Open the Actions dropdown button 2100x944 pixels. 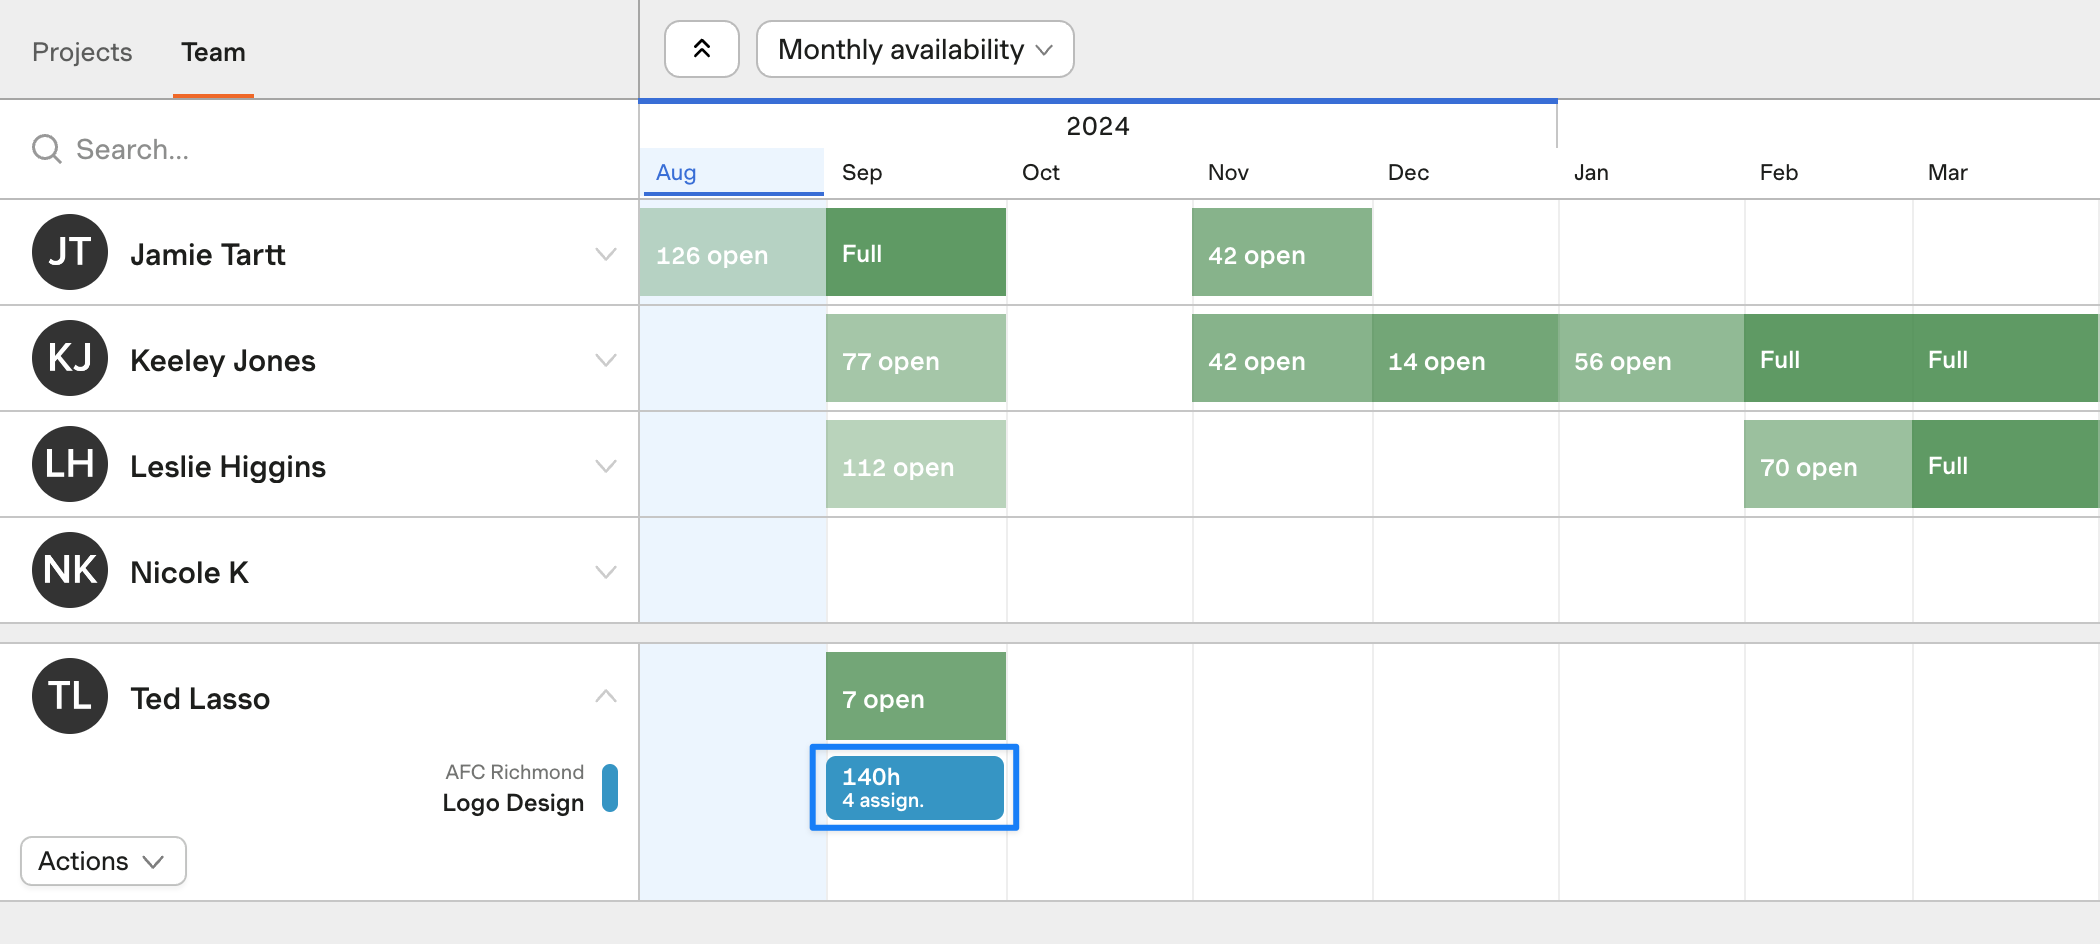click(x=103, y=861)
